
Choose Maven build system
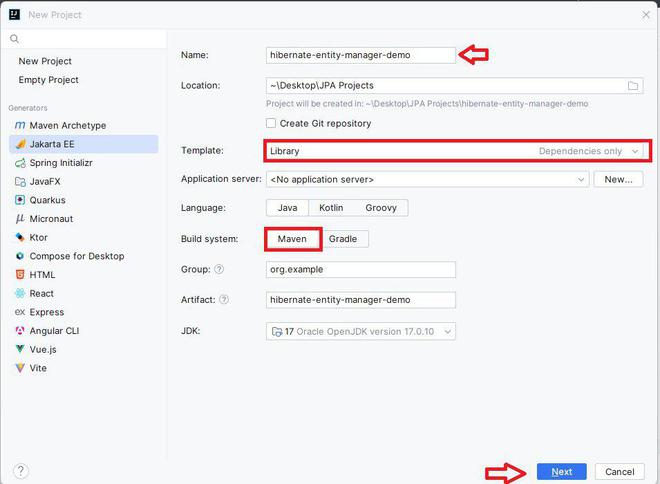pos(292,239)
